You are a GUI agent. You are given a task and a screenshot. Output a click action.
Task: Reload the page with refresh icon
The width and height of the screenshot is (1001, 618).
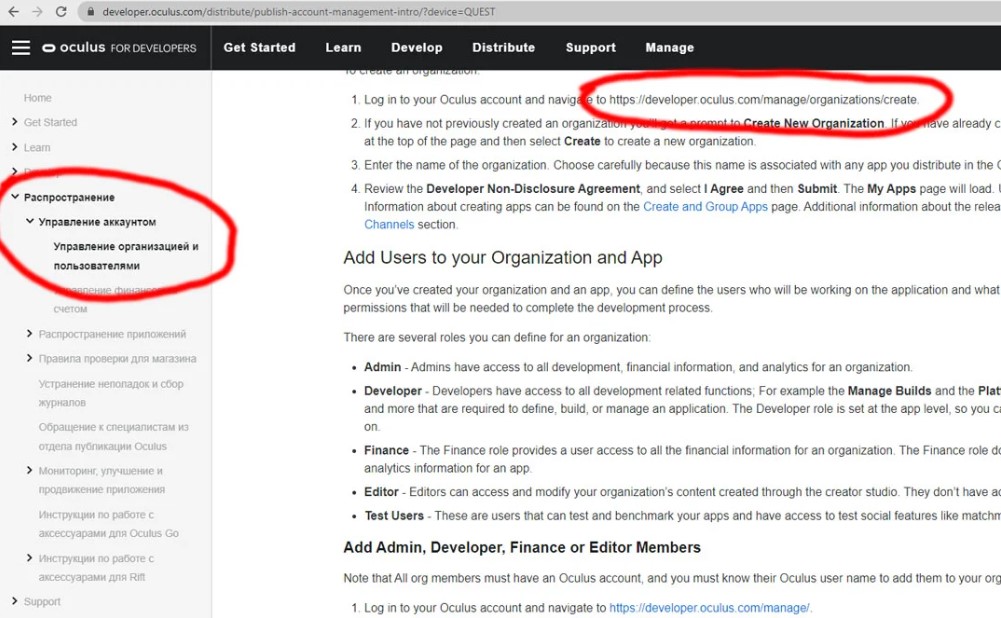(x=61, y=12)
